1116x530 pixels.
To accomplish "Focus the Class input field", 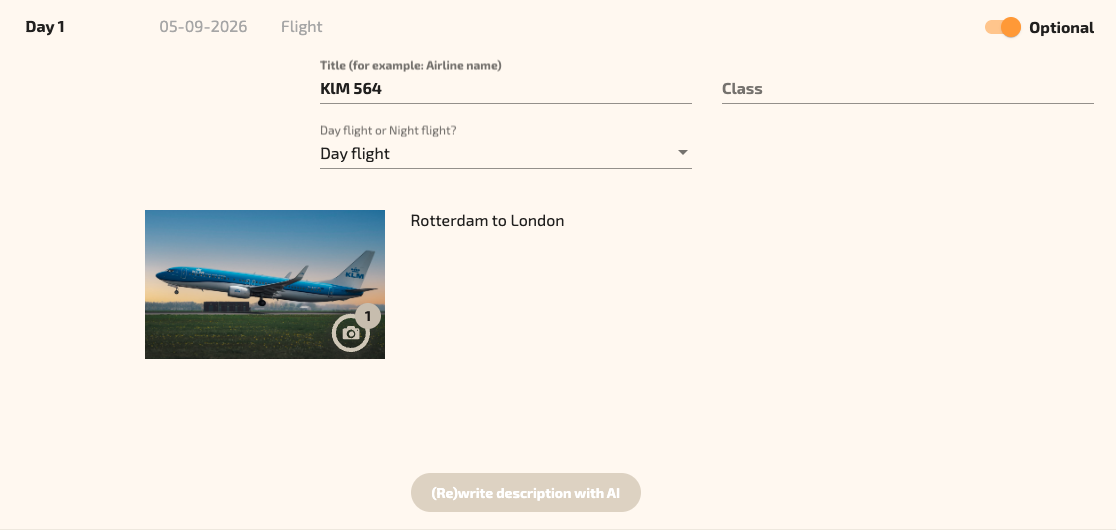I will click(x=907, y=89).
